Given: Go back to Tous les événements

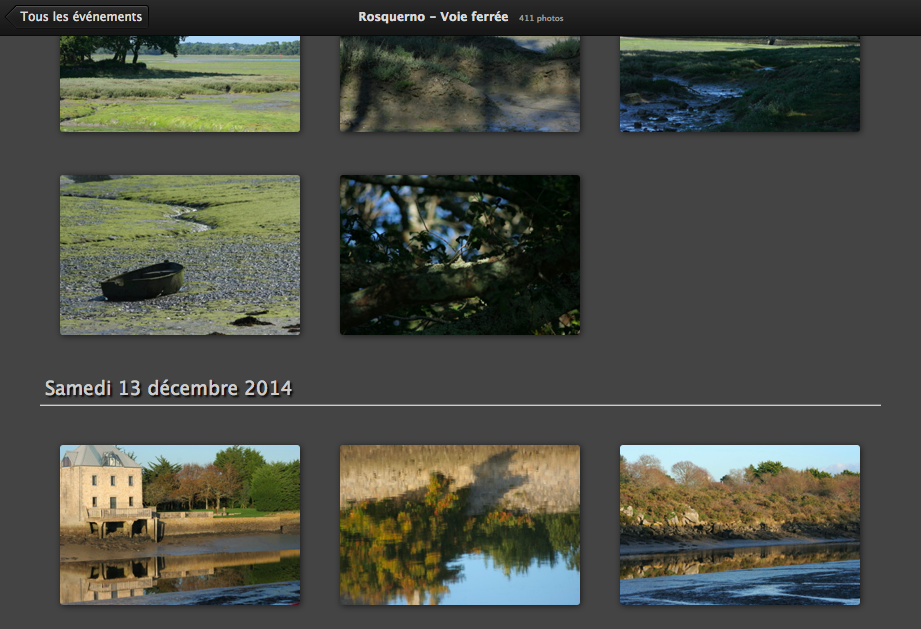Looking at the screenshot, I should click(x=77, y=16).
